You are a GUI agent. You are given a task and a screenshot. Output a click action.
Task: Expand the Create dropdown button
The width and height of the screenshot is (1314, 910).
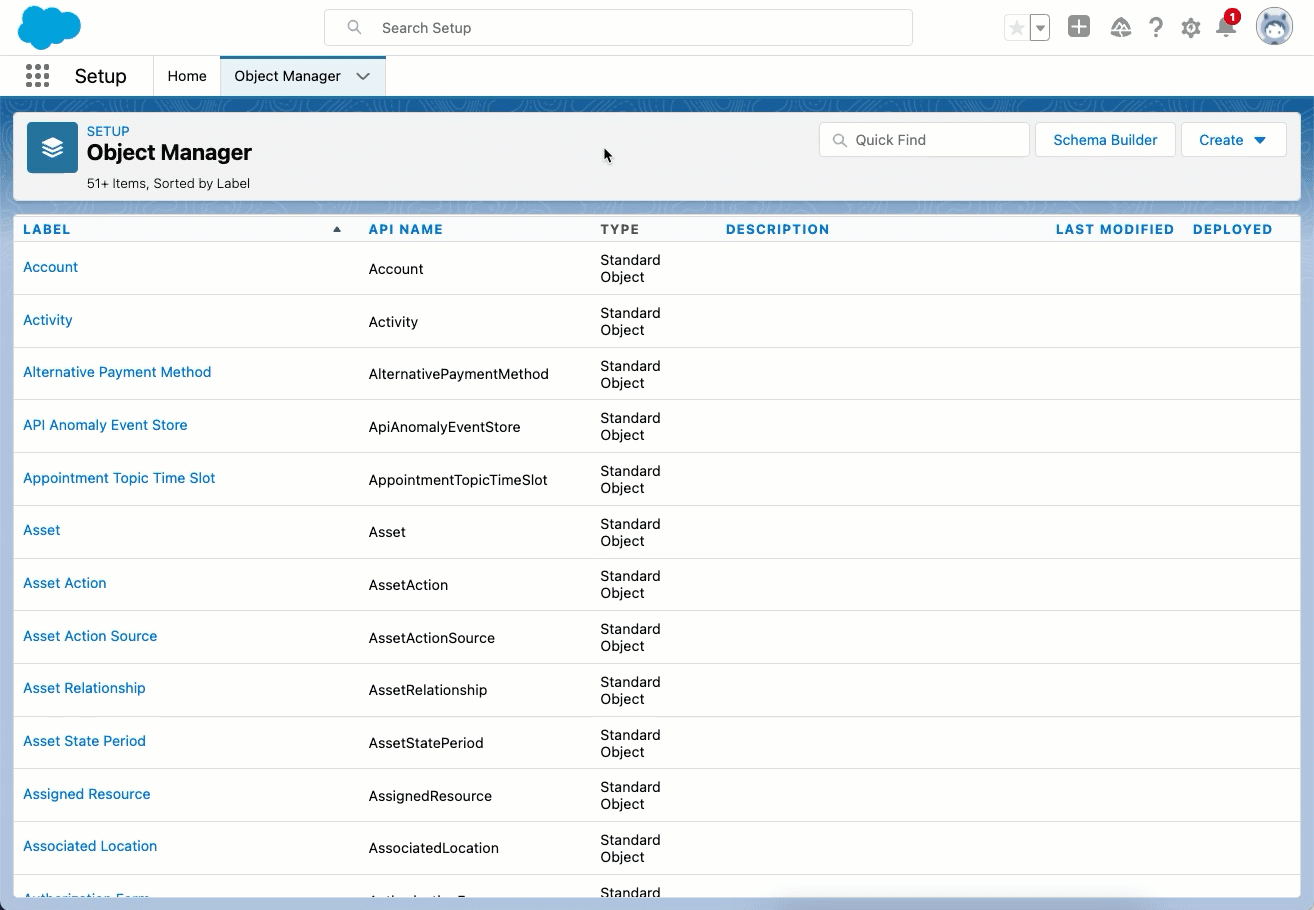[1233, 140]
